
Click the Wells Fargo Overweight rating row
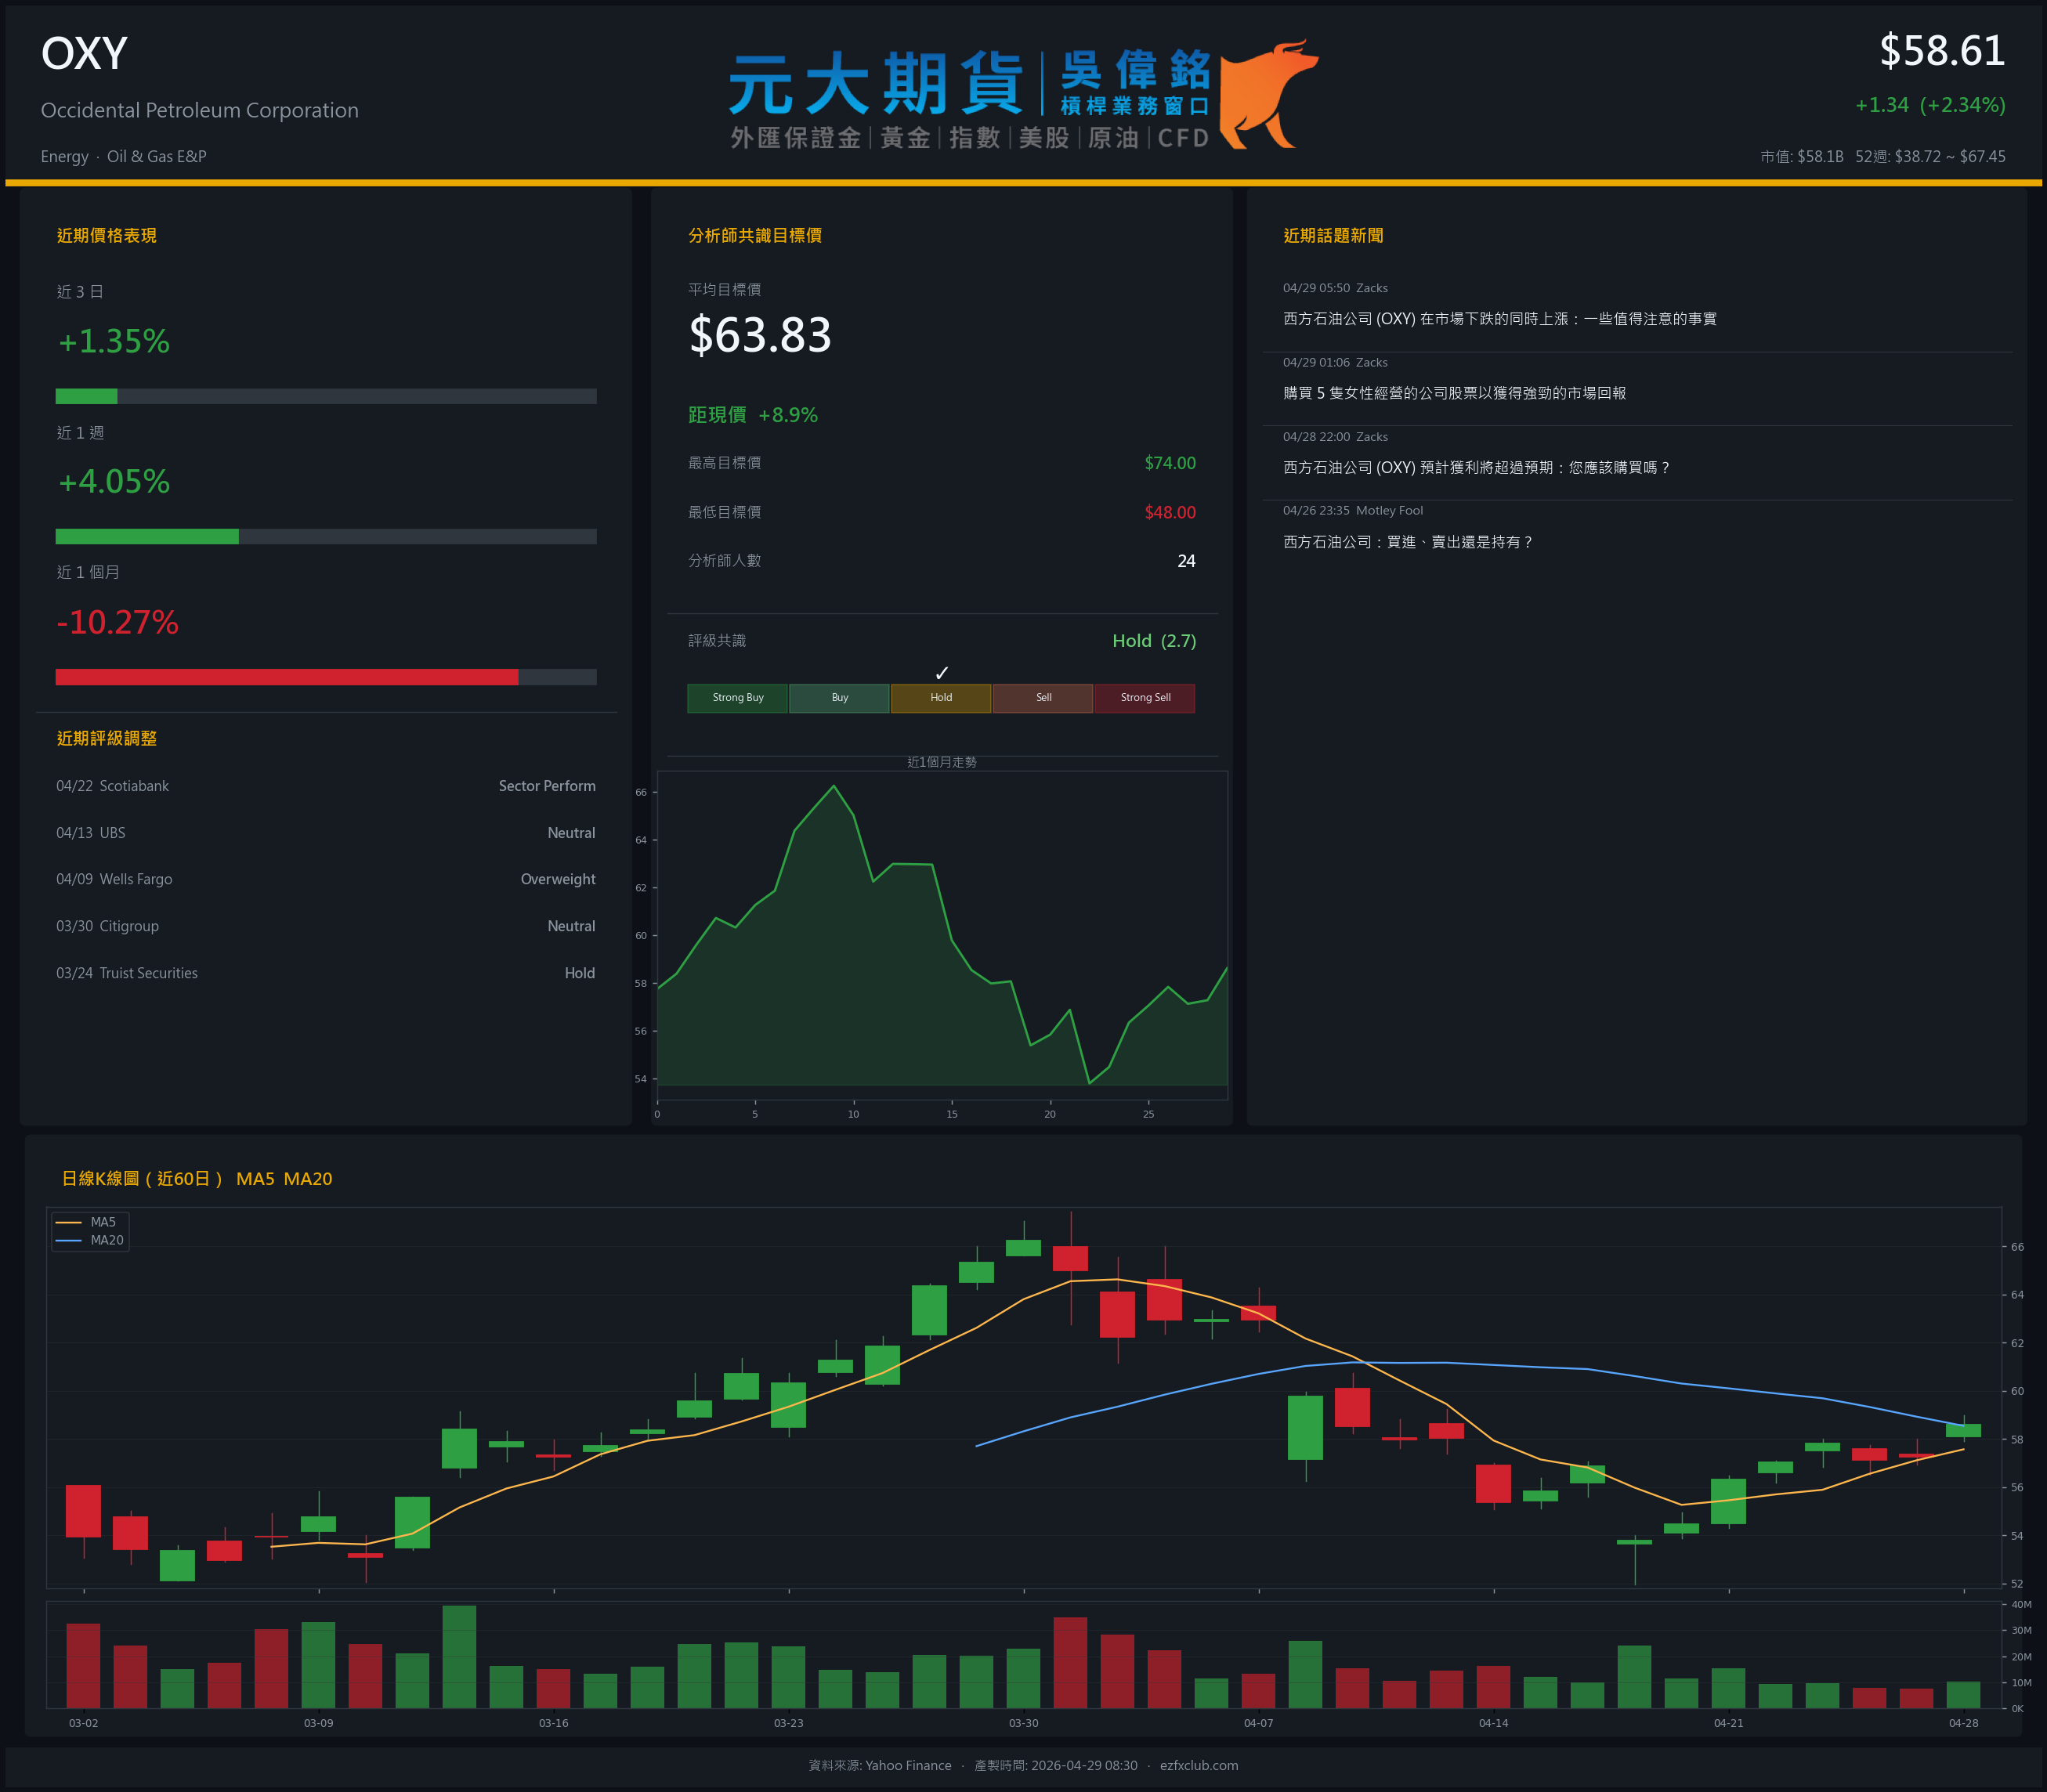(326, 879)
